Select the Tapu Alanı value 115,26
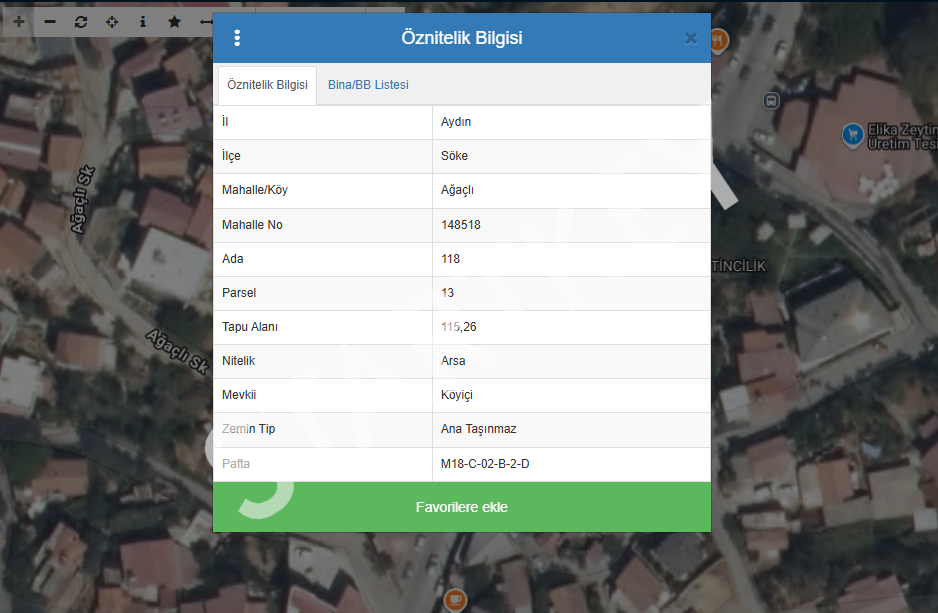 459,327
